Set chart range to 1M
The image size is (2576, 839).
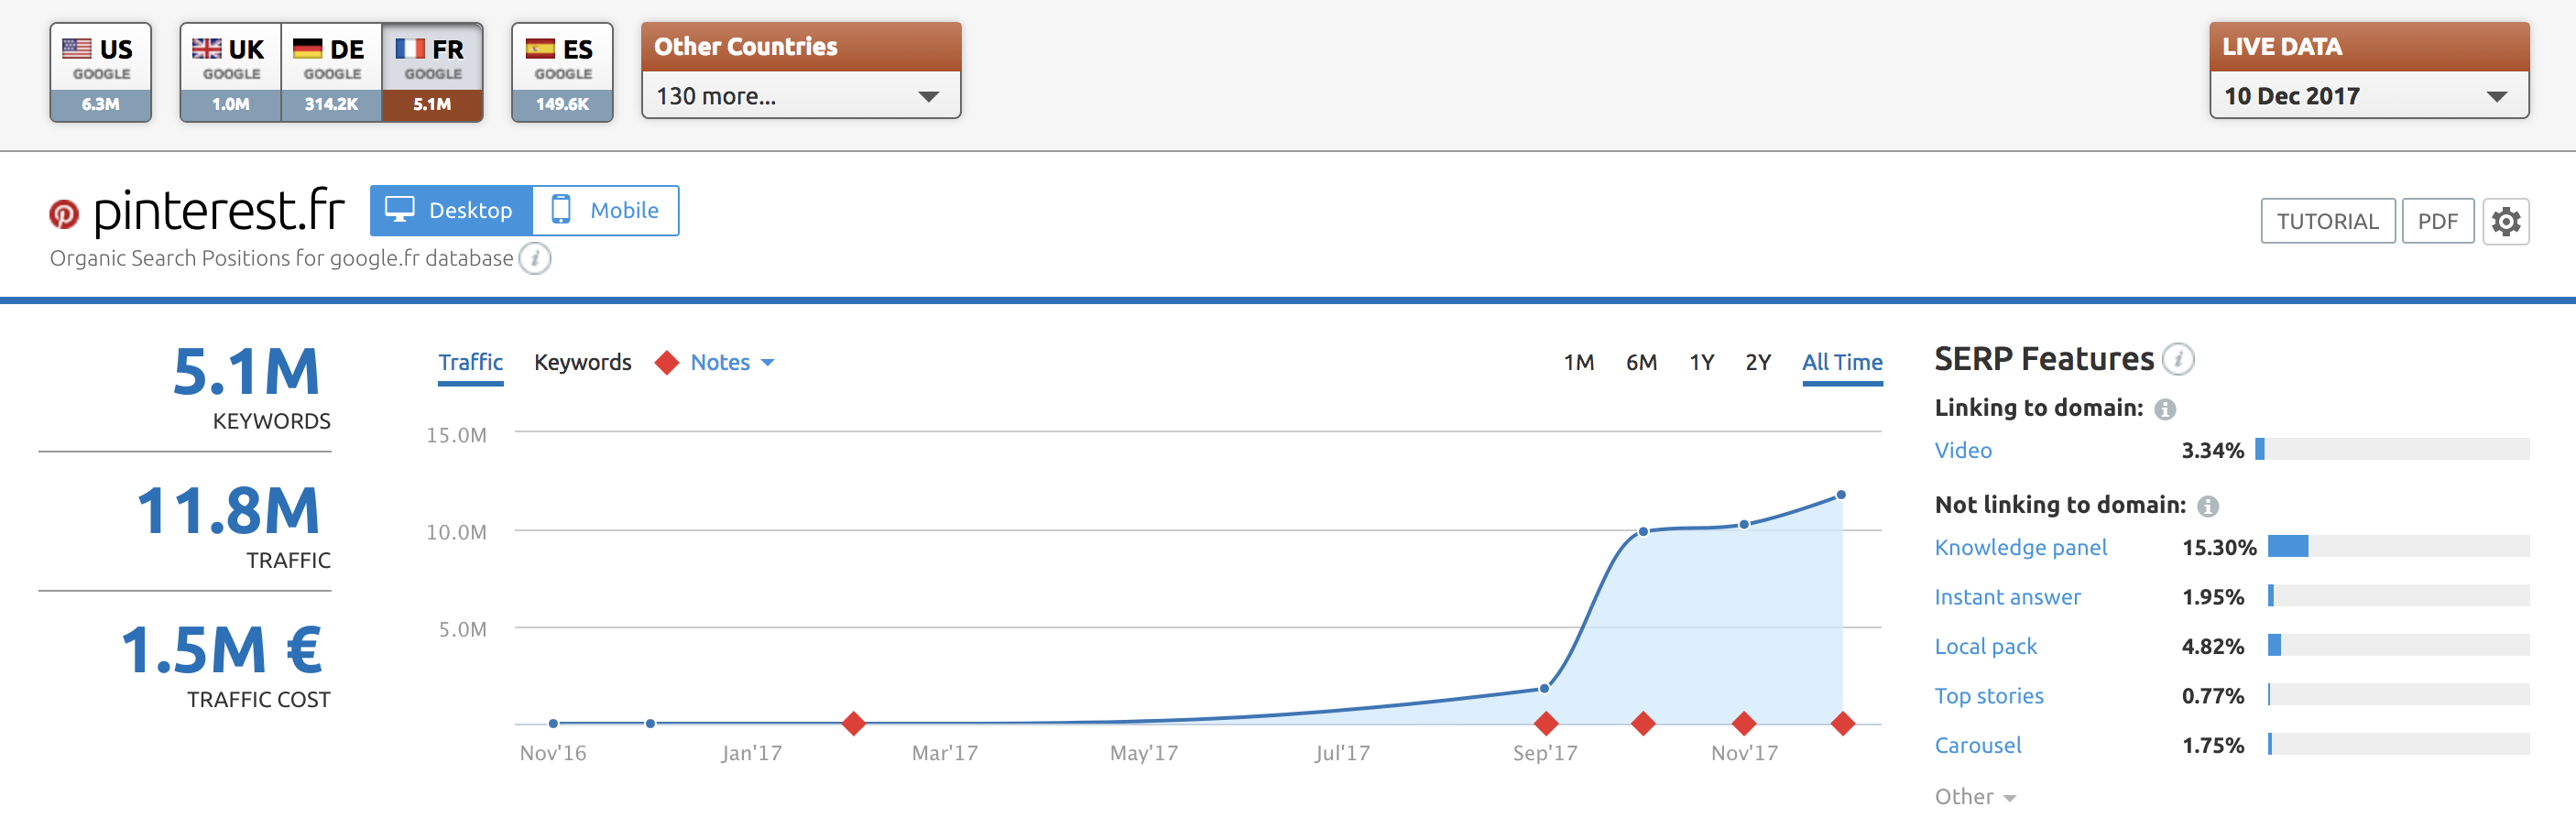click(x=1578, y=362)
